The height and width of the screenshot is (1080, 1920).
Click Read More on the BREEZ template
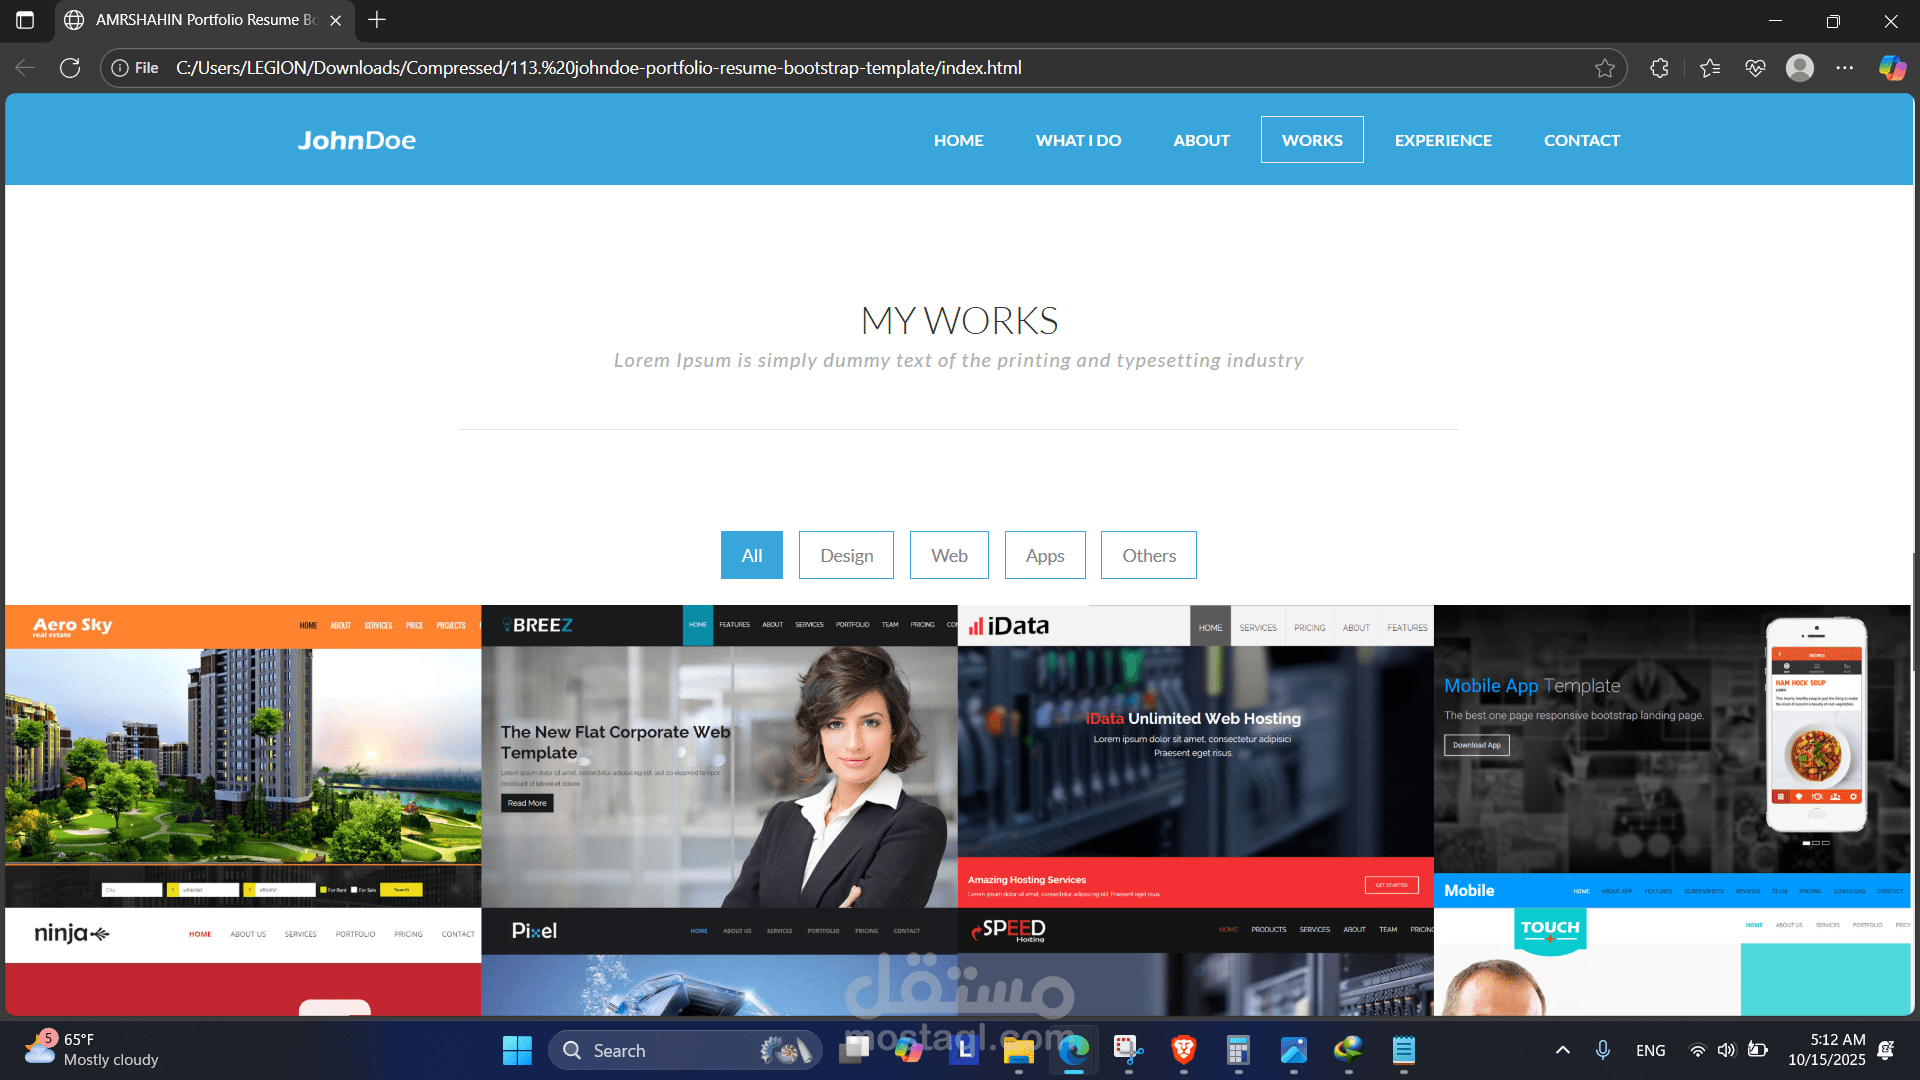[x=527, y=803]
